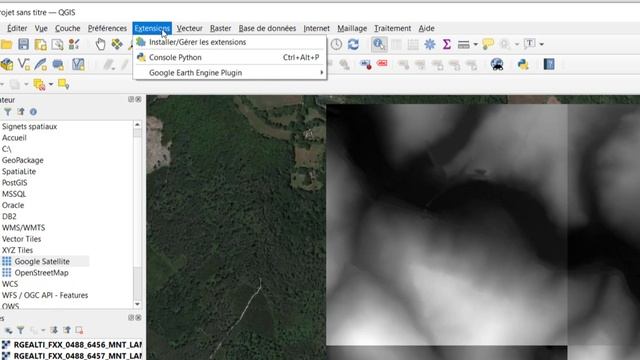The image size is (640, 360).
Task: Choose Installer/Gérer les extensions
Action: click(x=230, y=42)
